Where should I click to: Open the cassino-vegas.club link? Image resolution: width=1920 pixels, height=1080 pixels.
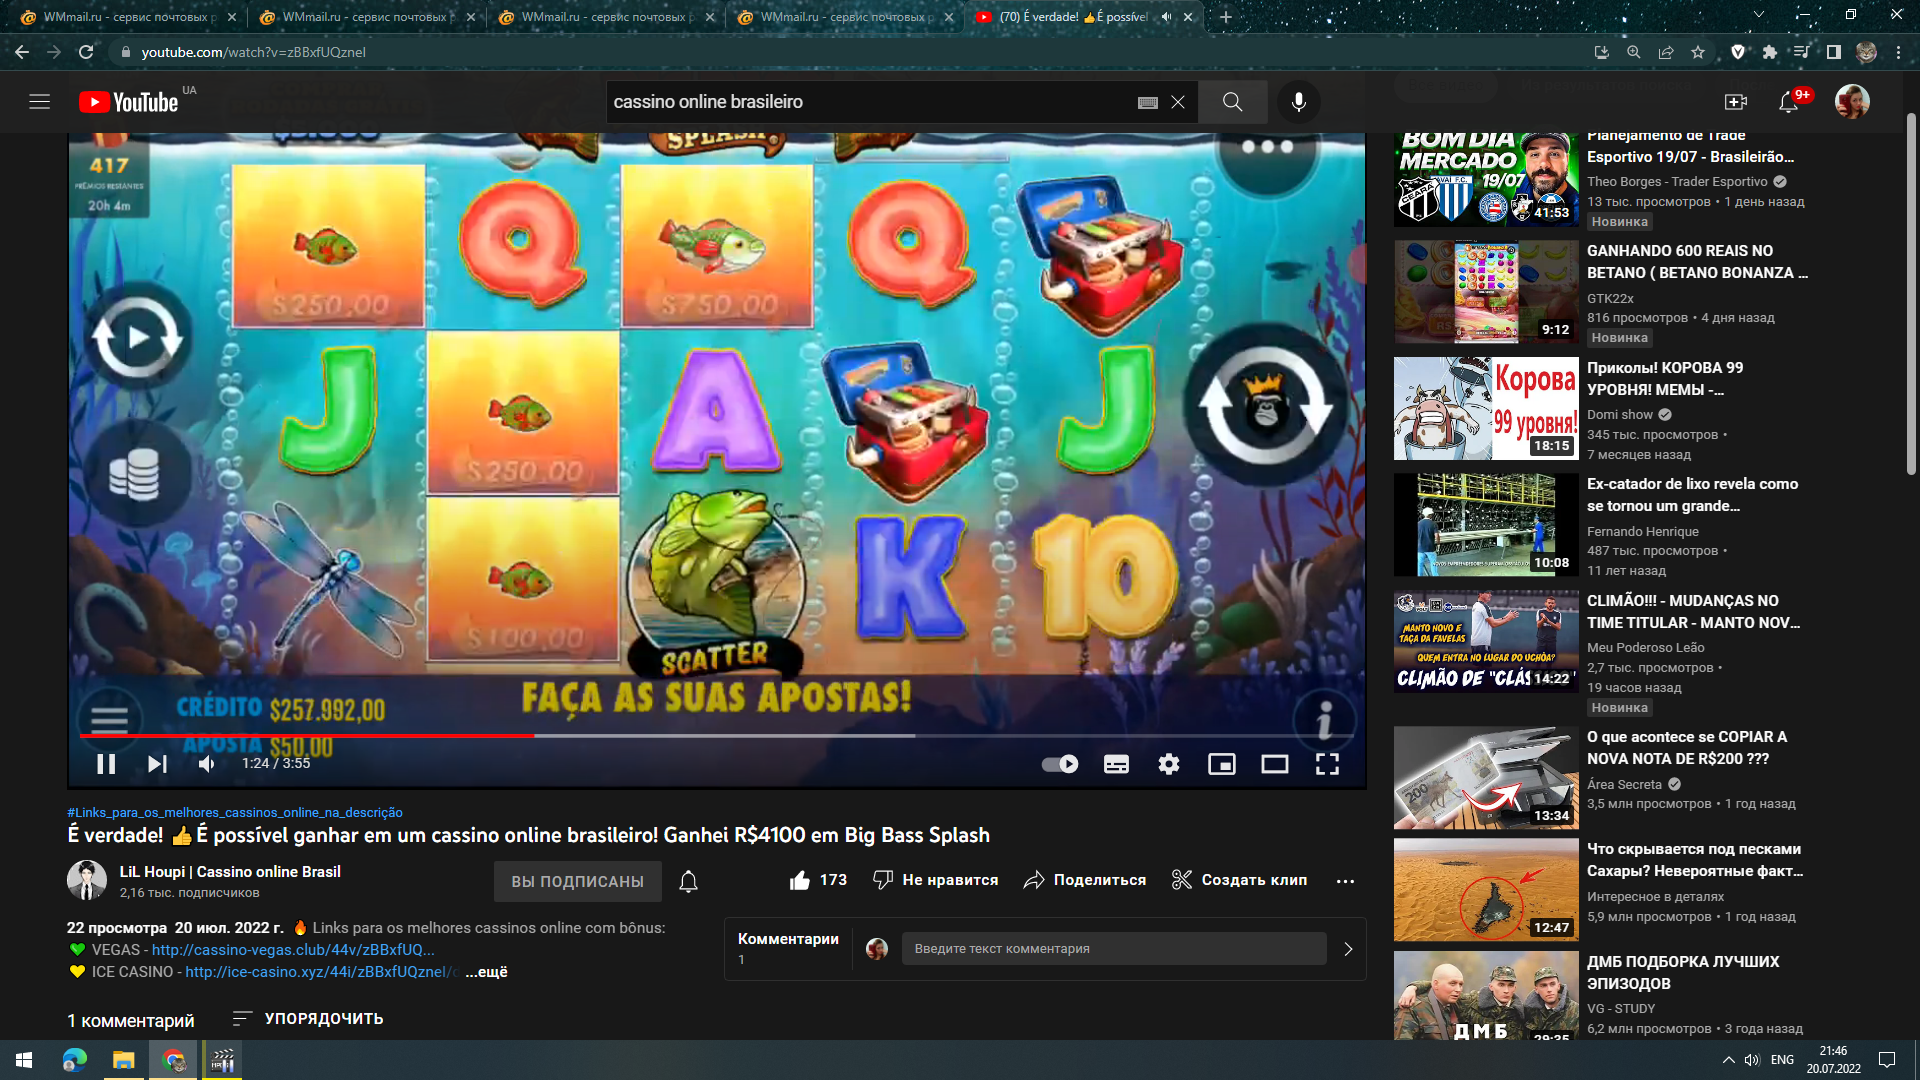pyautogui.click(x=293, y=950)
